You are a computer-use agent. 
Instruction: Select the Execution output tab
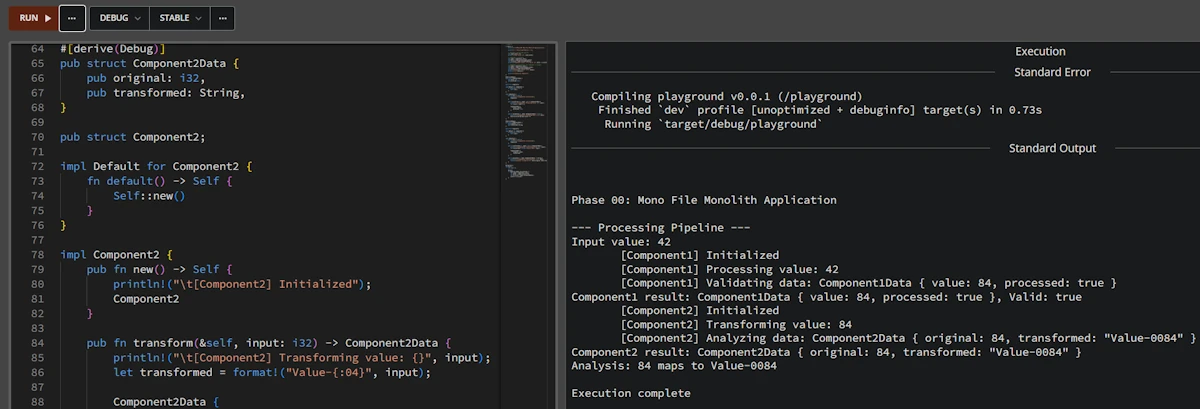1040,51
